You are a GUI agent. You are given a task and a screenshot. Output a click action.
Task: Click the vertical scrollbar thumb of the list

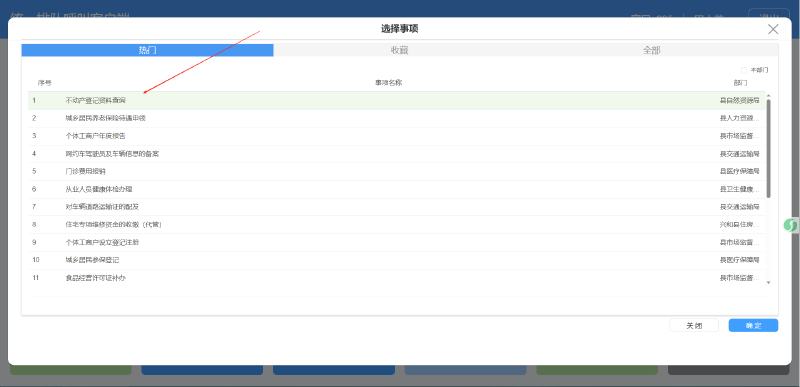click(x=768, y=148)
